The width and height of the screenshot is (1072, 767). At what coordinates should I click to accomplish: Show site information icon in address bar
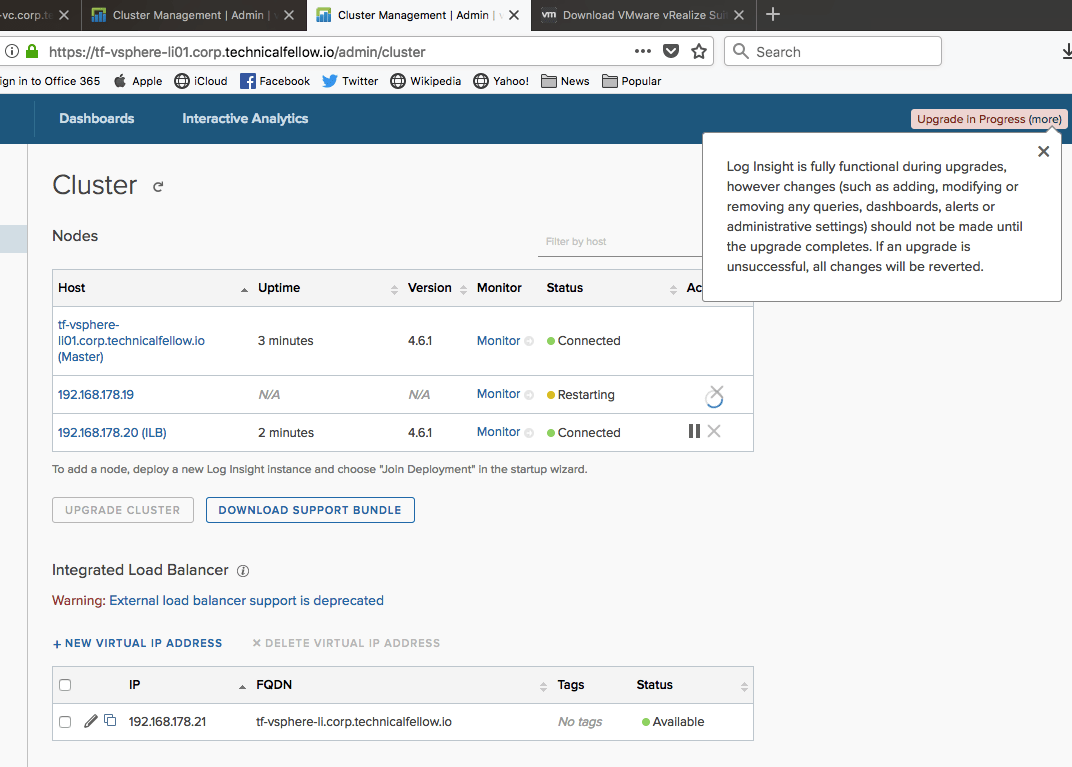[x=12, y=51]
